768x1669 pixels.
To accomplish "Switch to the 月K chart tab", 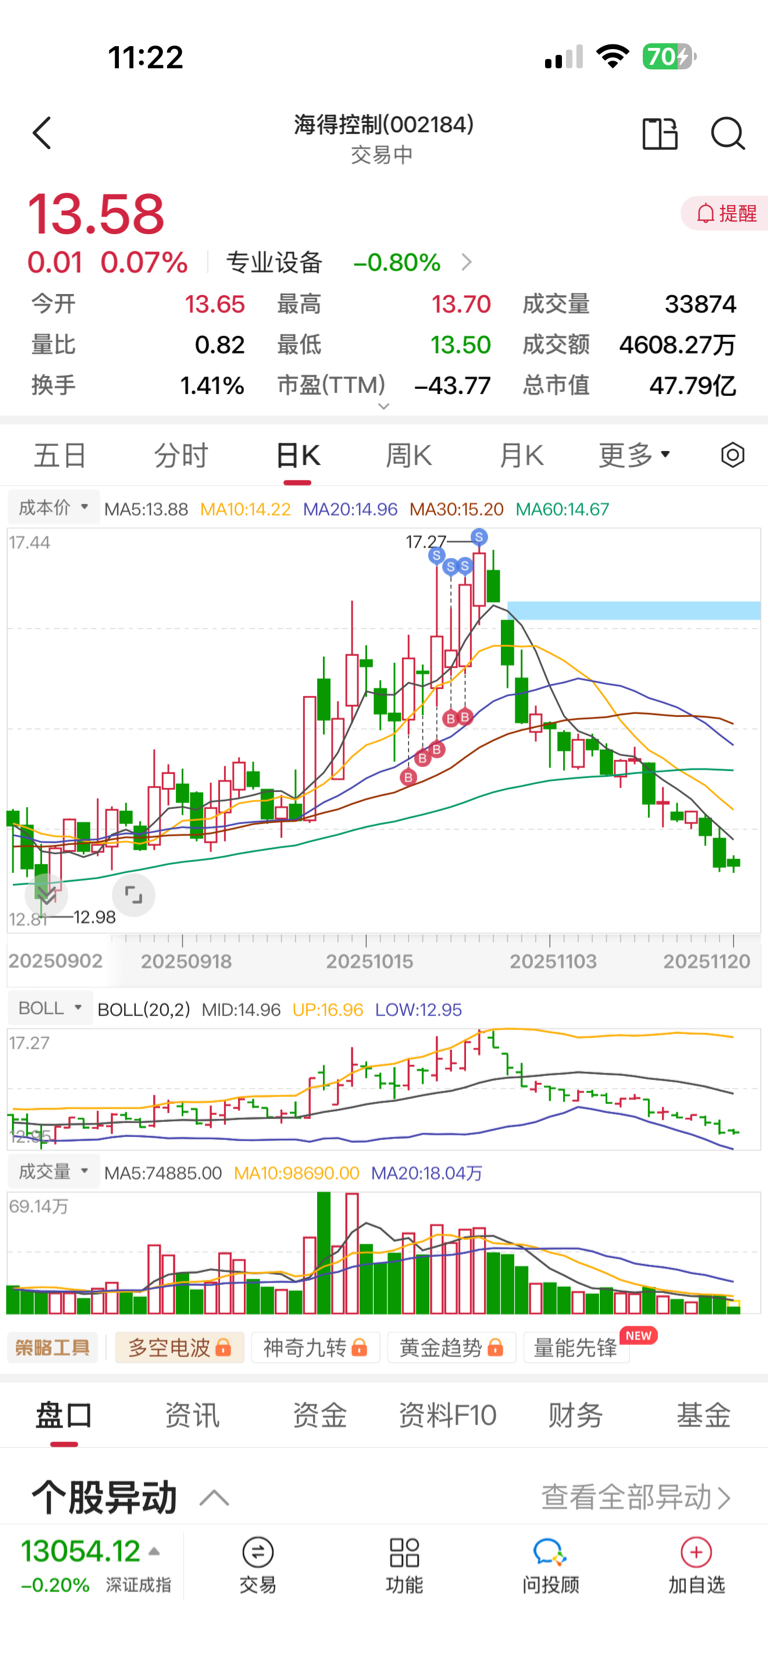I will [521, 455].
